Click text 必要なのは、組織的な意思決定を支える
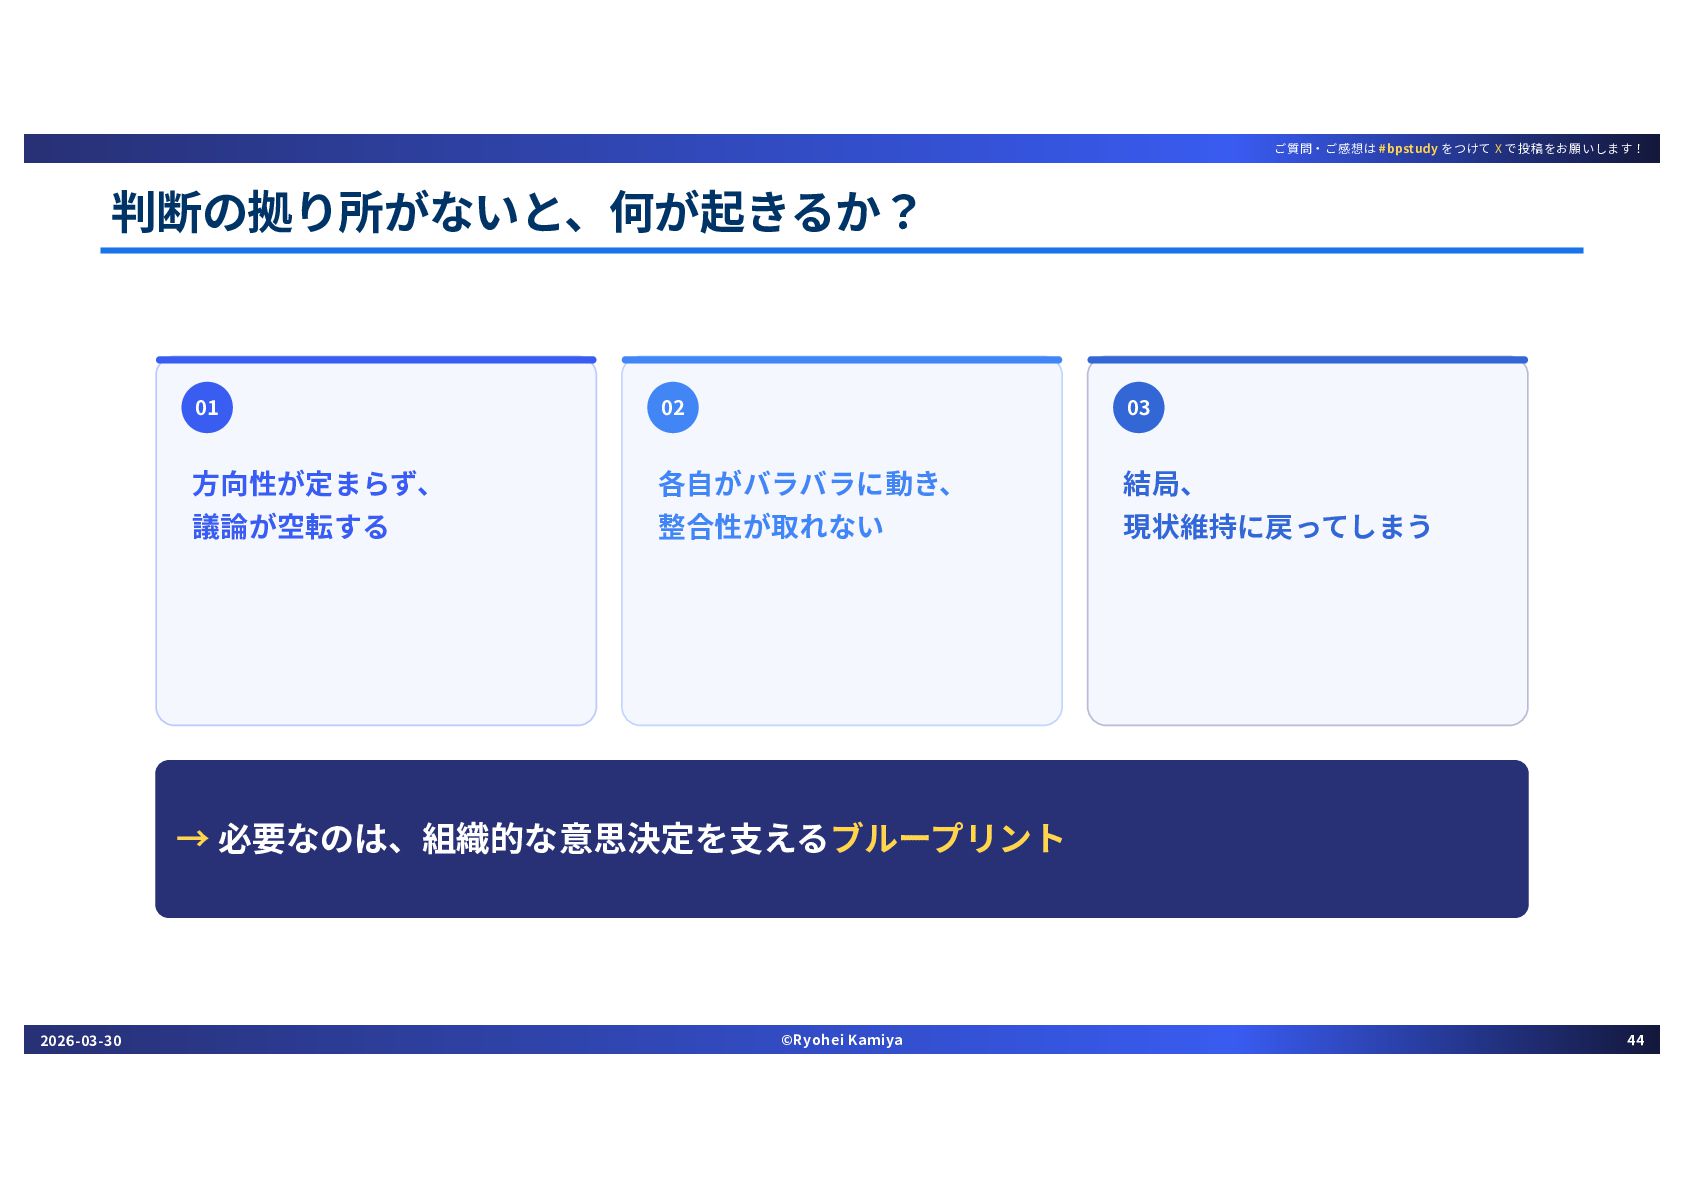 [523, 838]
